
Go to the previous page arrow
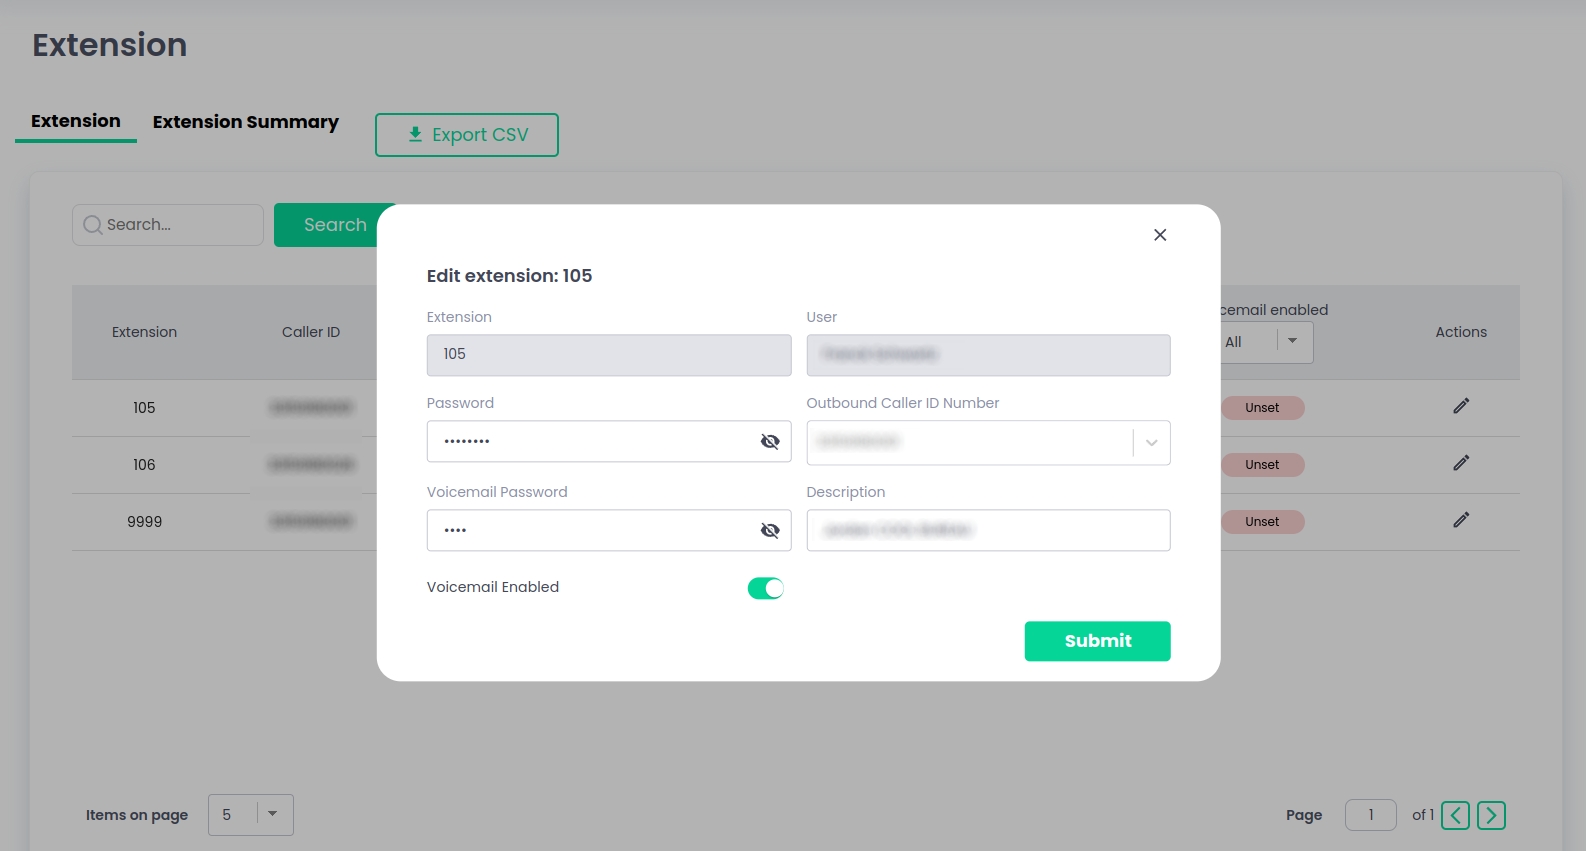(1456, 816)
